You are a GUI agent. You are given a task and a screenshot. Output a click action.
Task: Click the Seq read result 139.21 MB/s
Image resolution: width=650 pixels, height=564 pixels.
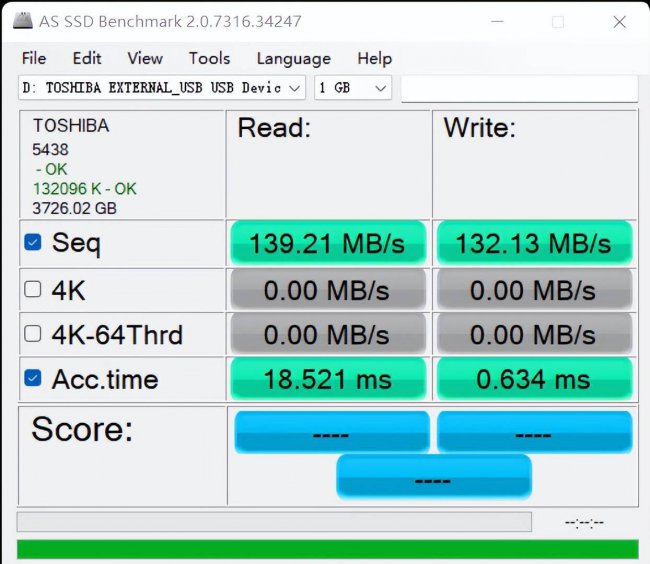coord(328,243)
